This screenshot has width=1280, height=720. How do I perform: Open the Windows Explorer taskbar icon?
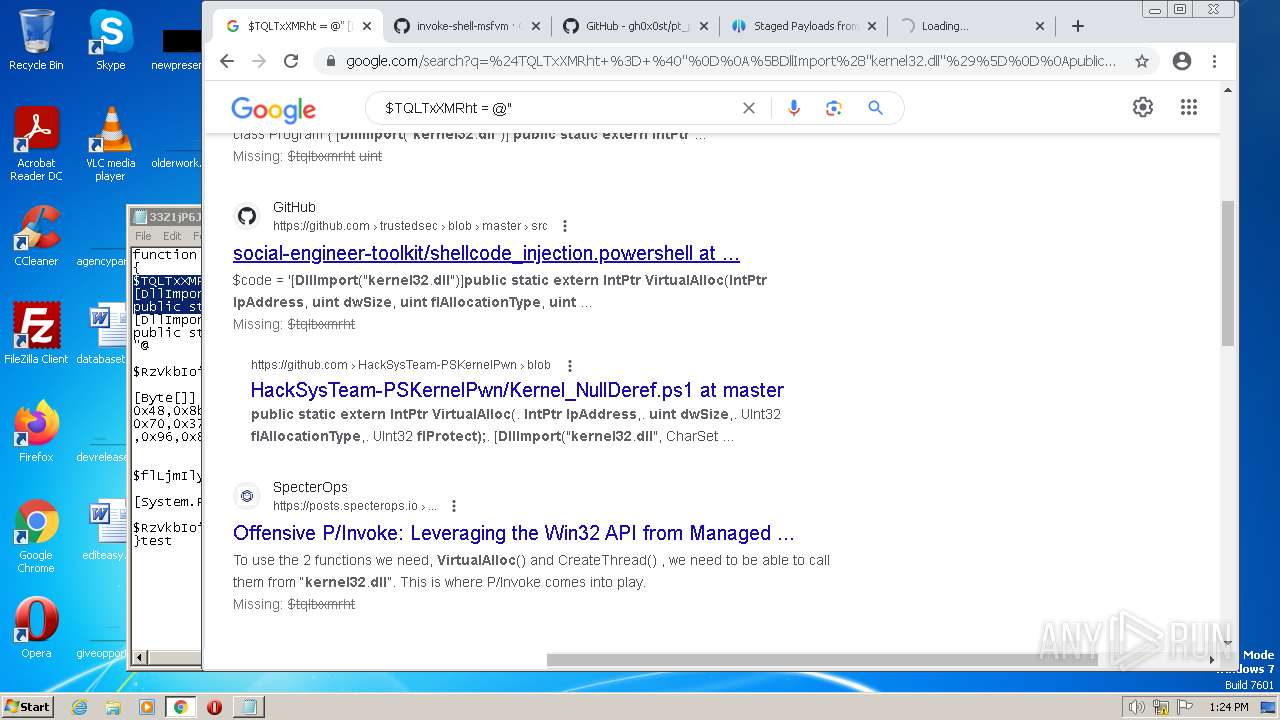coord(113,707)
